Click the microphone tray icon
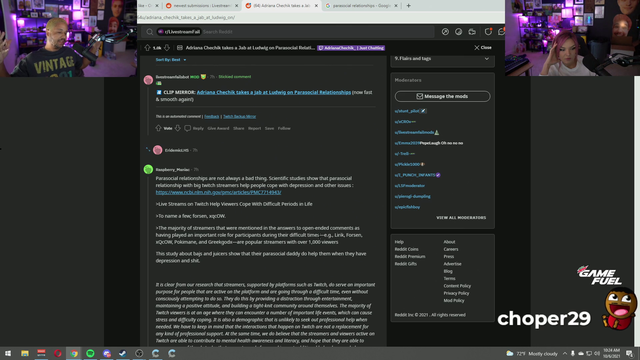The height and width of the screenshot is (360, 640). tap(573, 353)
